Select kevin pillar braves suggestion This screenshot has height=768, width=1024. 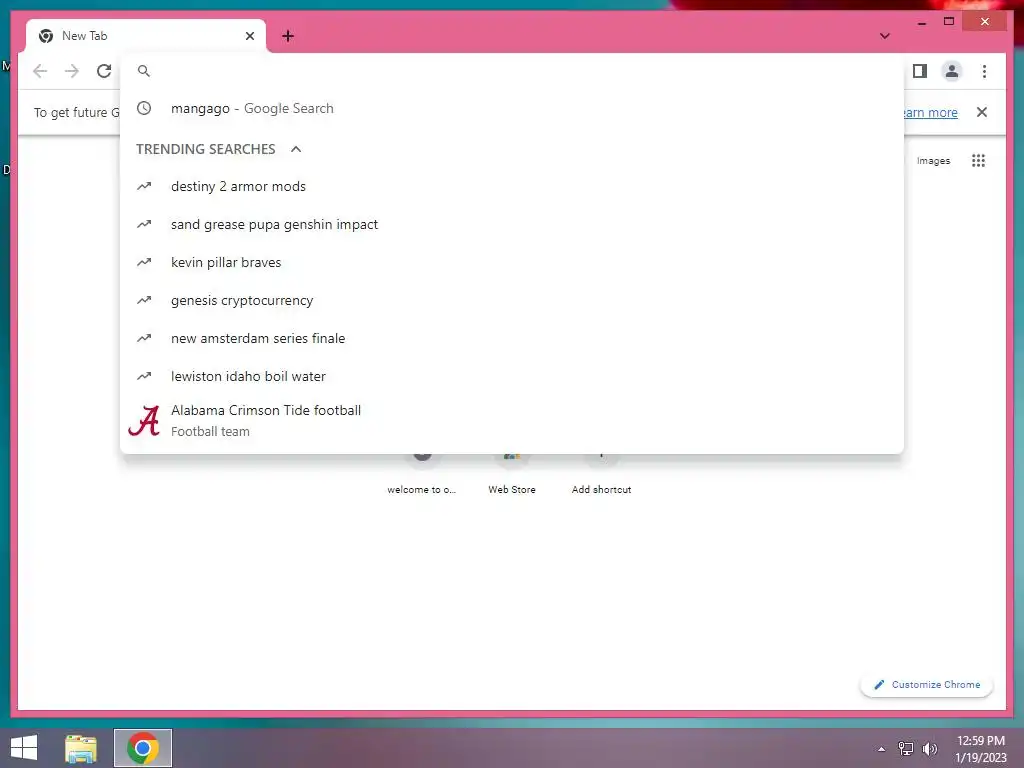pyautogui.click(x=512, y=263)
